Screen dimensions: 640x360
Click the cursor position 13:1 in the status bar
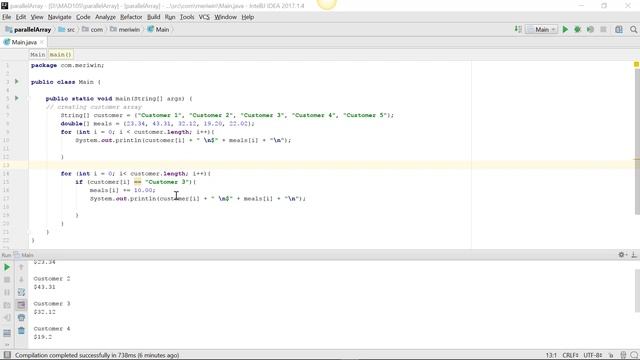[x=551, y=355]
